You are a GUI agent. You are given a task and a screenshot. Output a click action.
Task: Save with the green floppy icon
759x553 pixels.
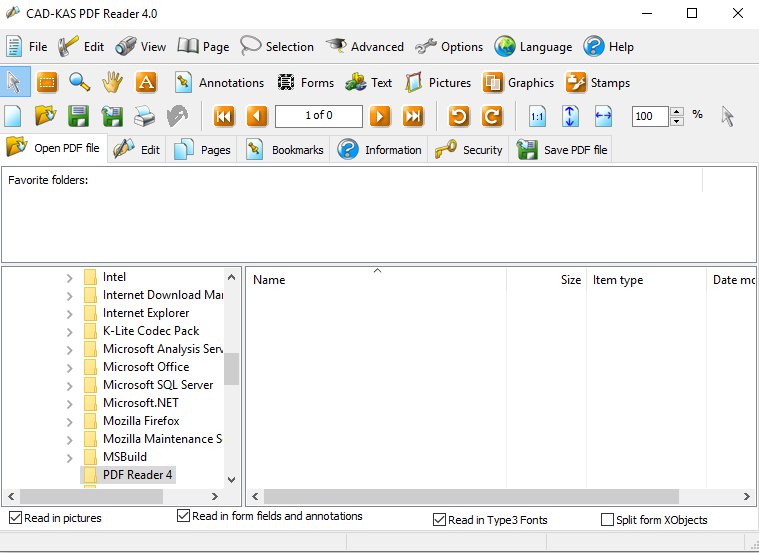pyautogui.click(x=78, y=116)
